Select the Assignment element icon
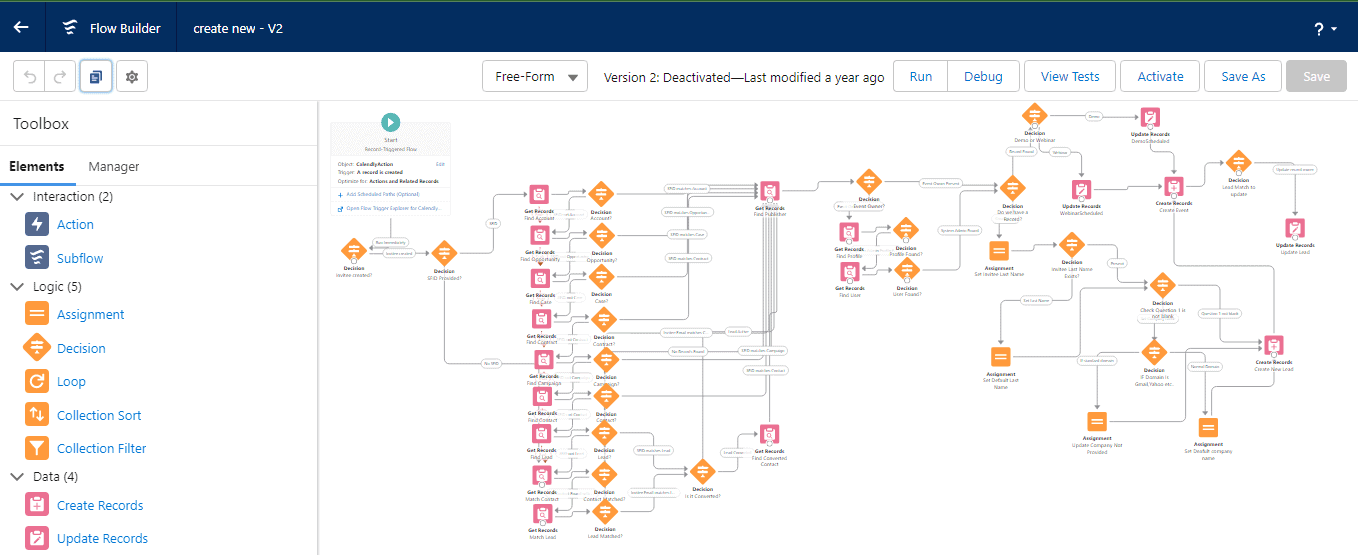1358x555 pixels. coord(37,314)
